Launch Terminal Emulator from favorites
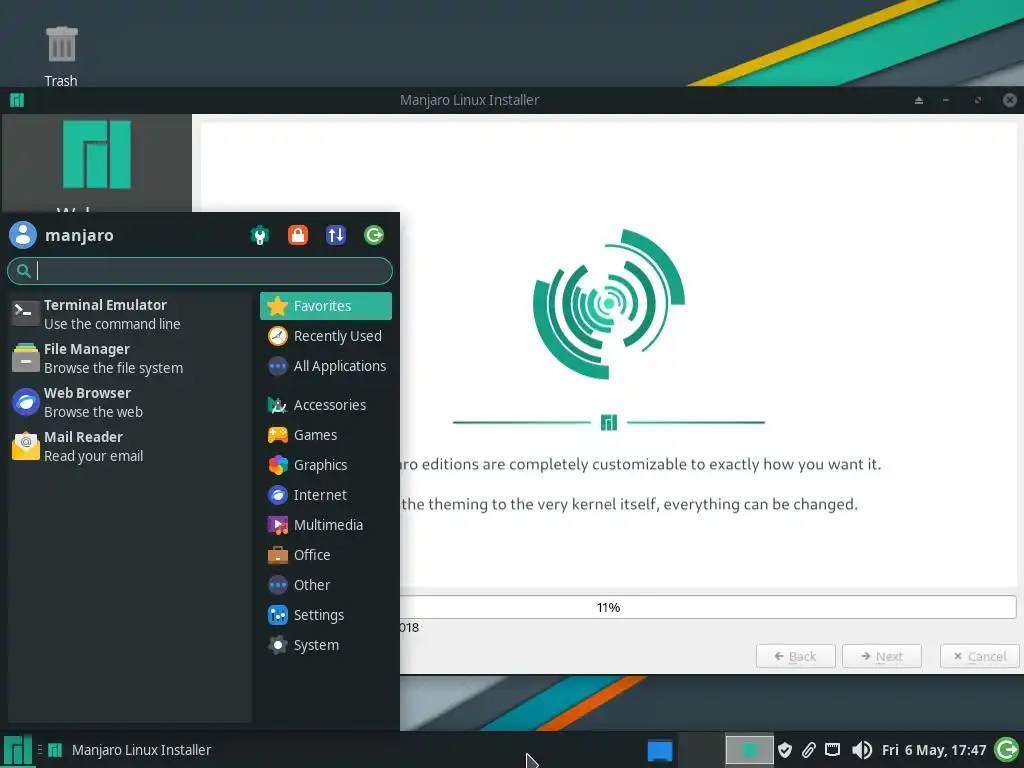Screen dimensions: 1024x768 pyautogui.click(x=131, y=314)
